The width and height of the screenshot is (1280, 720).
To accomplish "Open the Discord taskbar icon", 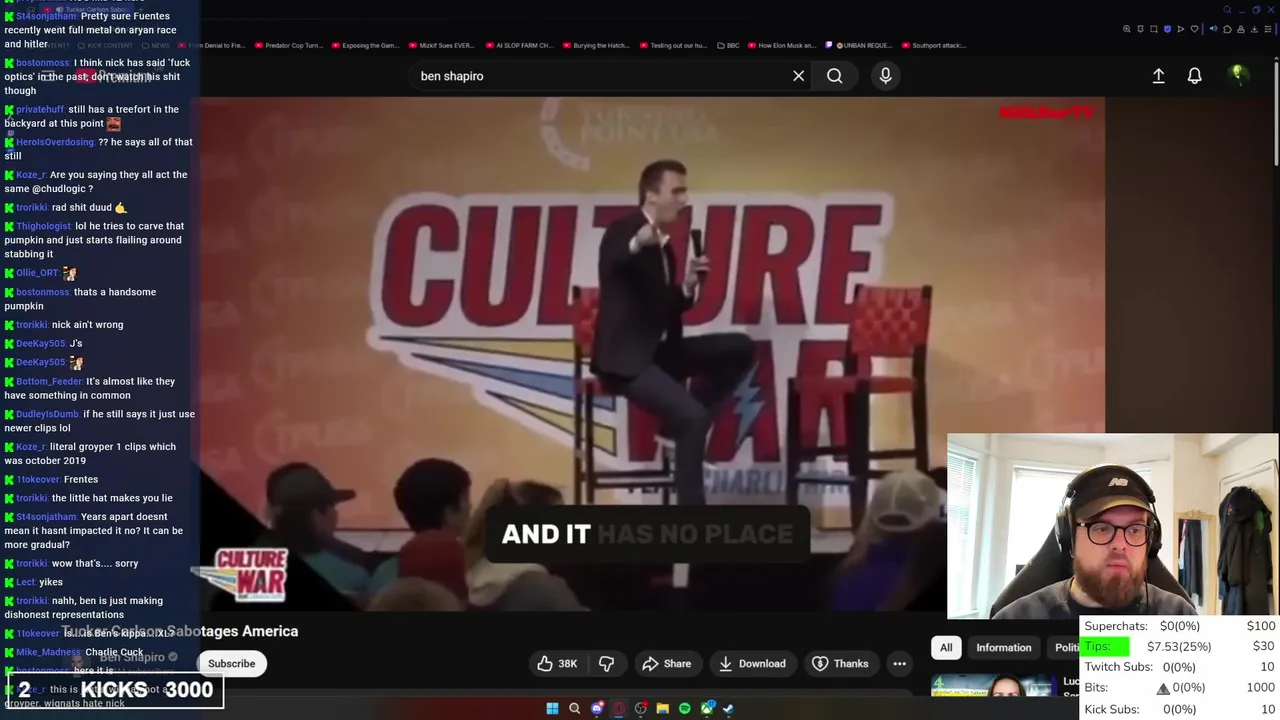I will click(597, 708).
